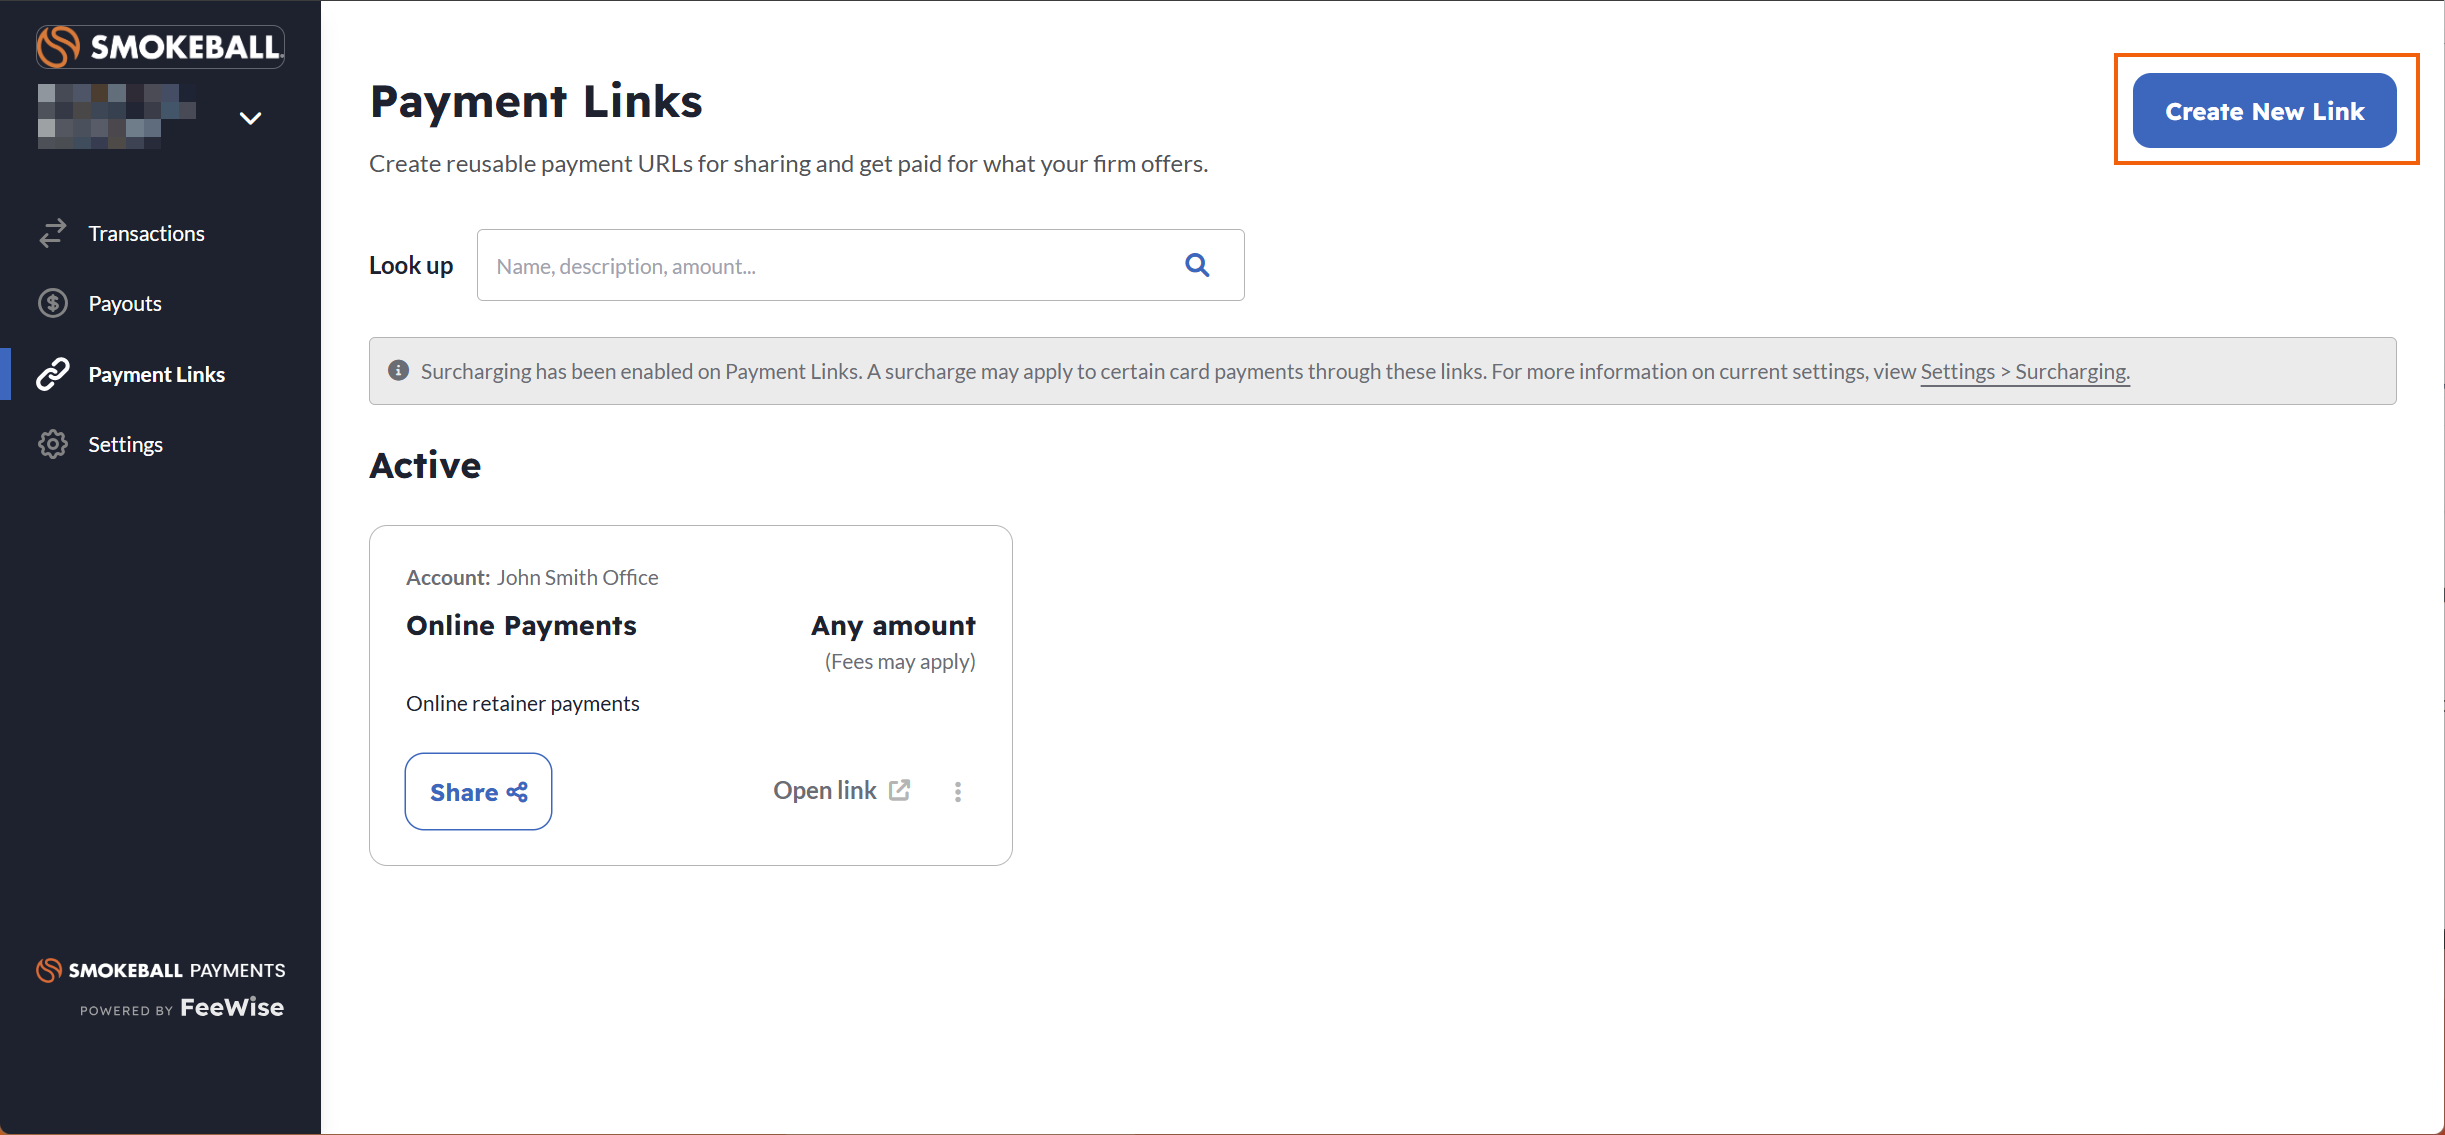2445x1135 pixels.
Task: Open the Payouts sidebar menu item
Action: (x=125, y=303)
